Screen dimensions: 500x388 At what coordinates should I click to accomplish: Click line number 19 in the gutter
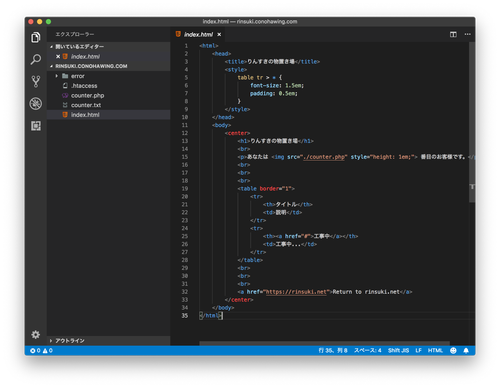point(185,189)
